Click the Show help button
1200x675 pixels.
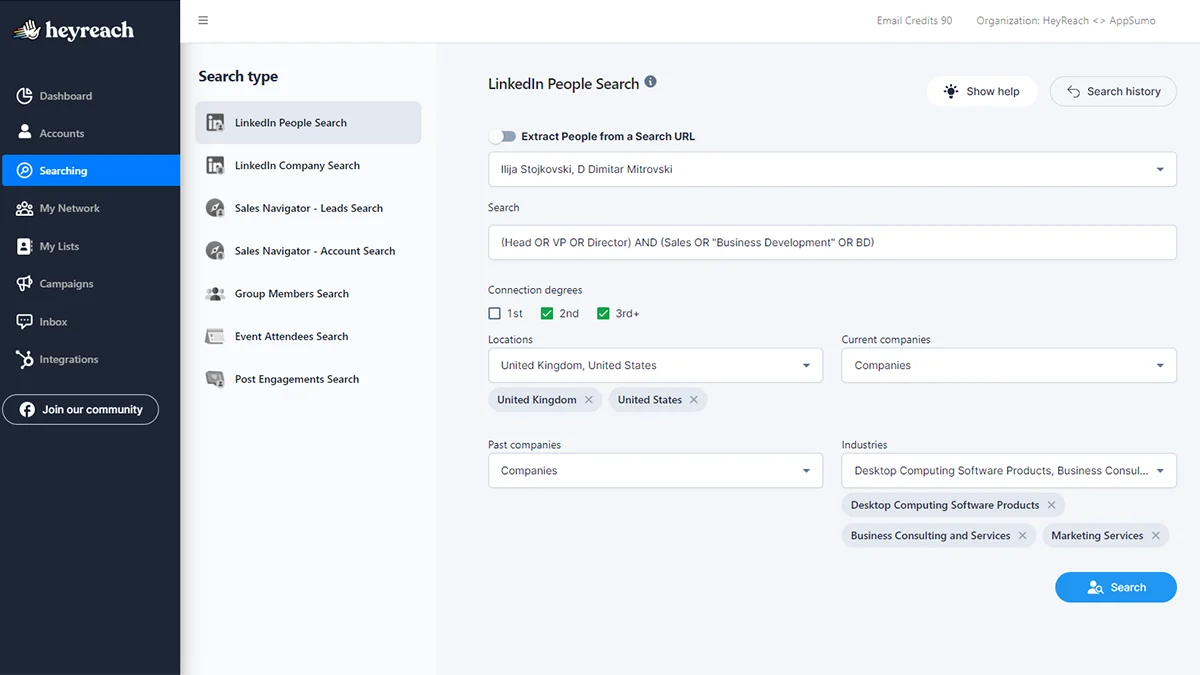point(982,91)
